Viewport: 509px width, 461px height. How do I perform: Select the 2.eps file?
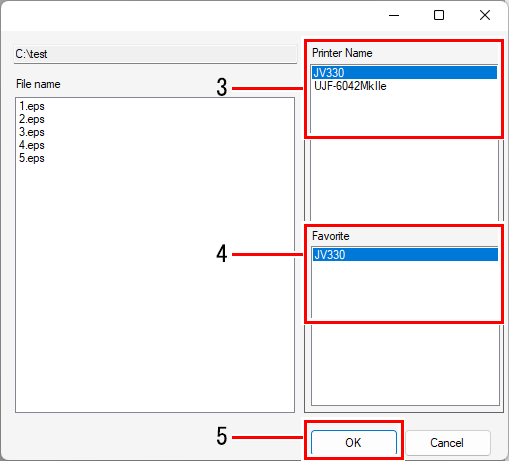32,119
